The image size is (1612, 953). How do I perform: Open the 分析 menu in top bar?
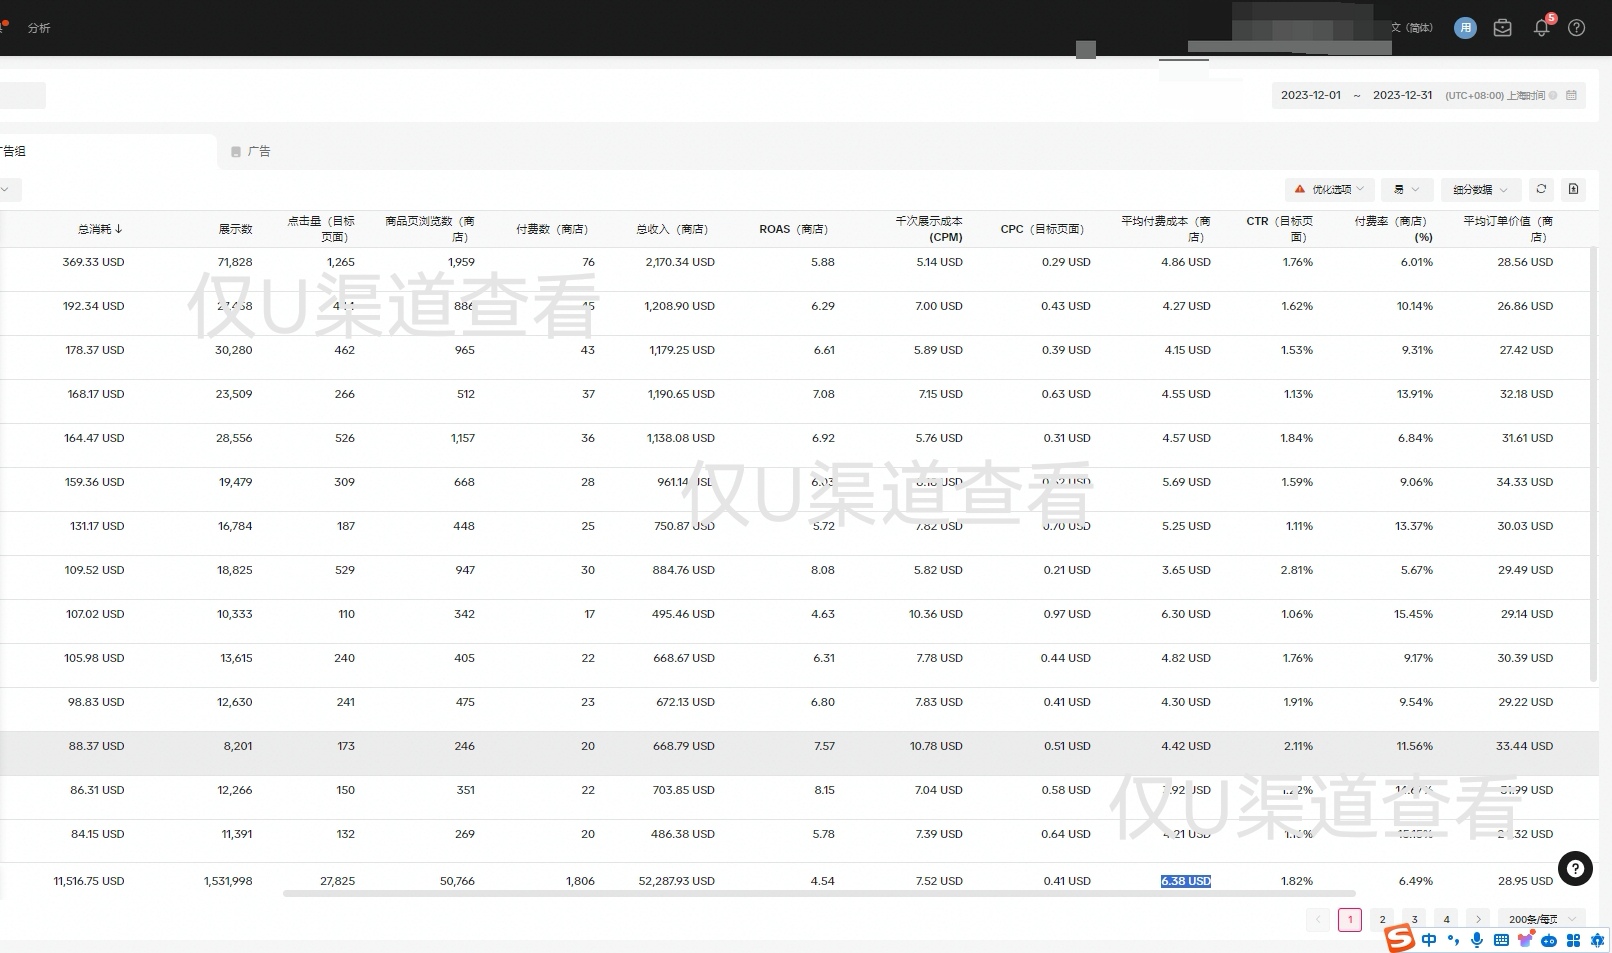[x=39, y=28]
